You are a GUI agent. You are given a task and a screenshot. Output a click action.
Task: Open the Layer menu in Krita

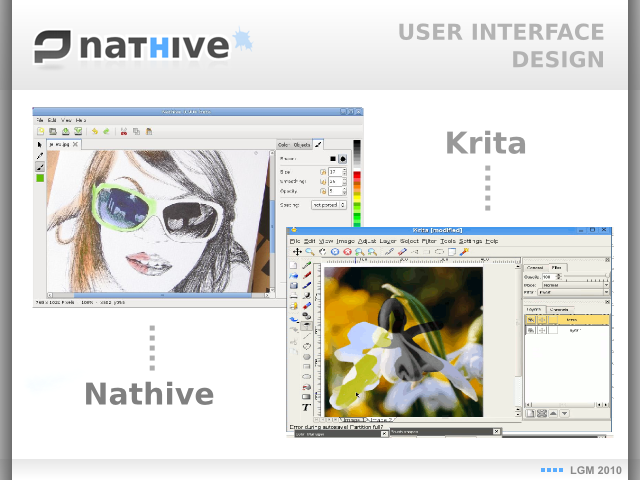[x=388, y=241]
